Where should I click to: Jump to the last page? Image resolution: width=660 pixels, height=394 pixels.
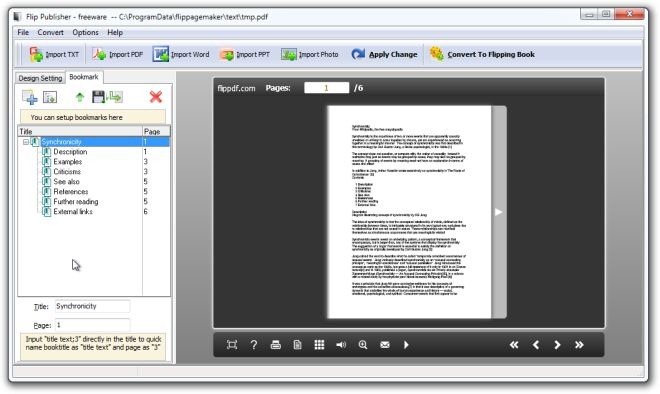coord(579,345)
